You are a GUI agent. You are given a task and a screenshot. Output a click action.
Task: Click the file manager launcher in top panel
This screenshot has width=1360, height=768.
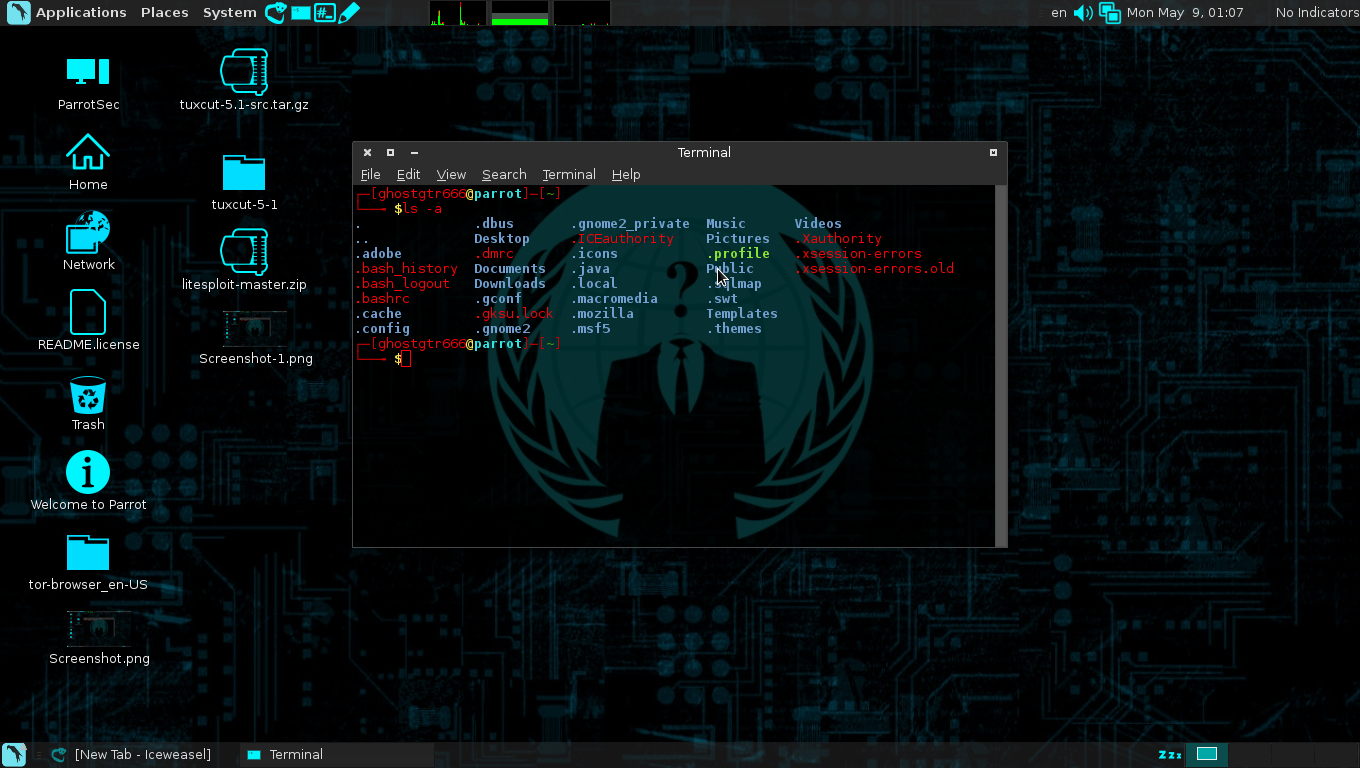(x=300, y=13)
